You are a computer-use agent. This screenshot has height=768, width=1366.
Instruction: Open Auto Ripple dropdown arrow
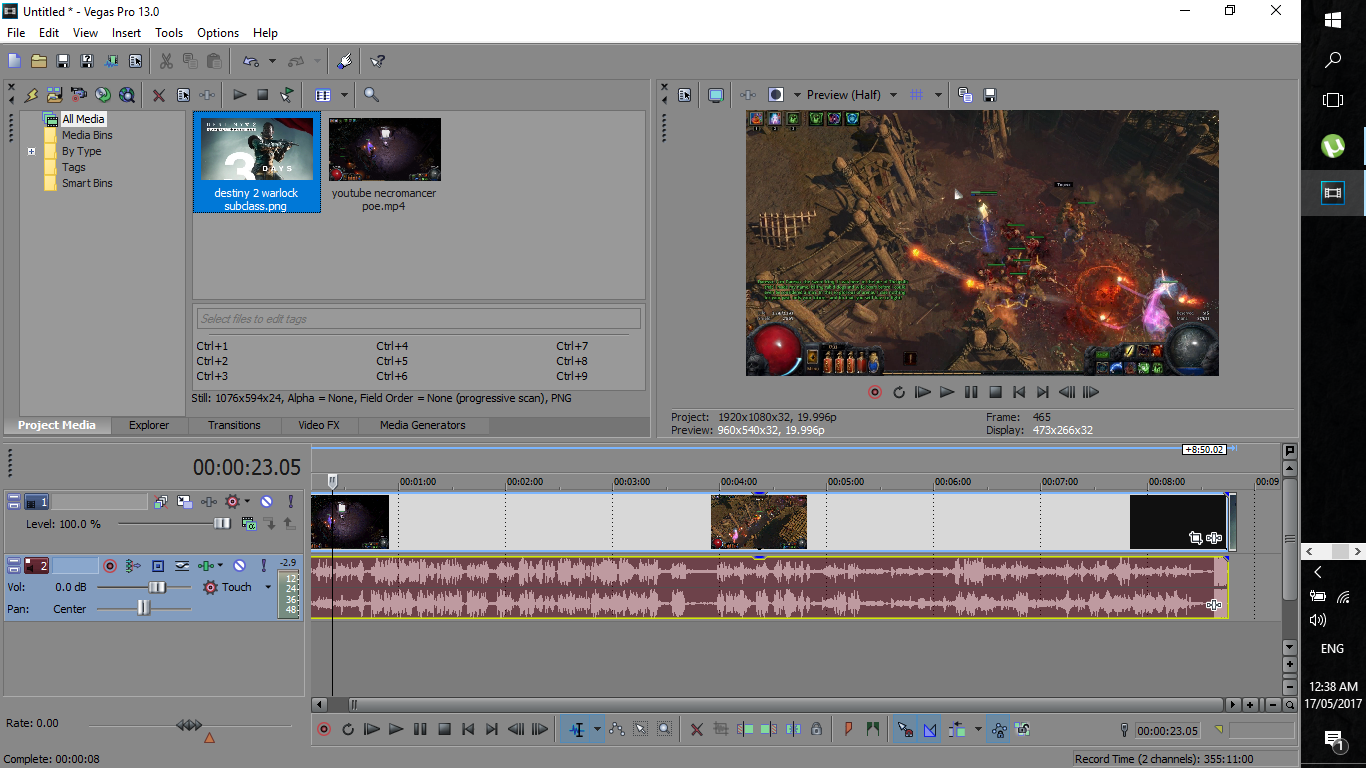(978, 729)
